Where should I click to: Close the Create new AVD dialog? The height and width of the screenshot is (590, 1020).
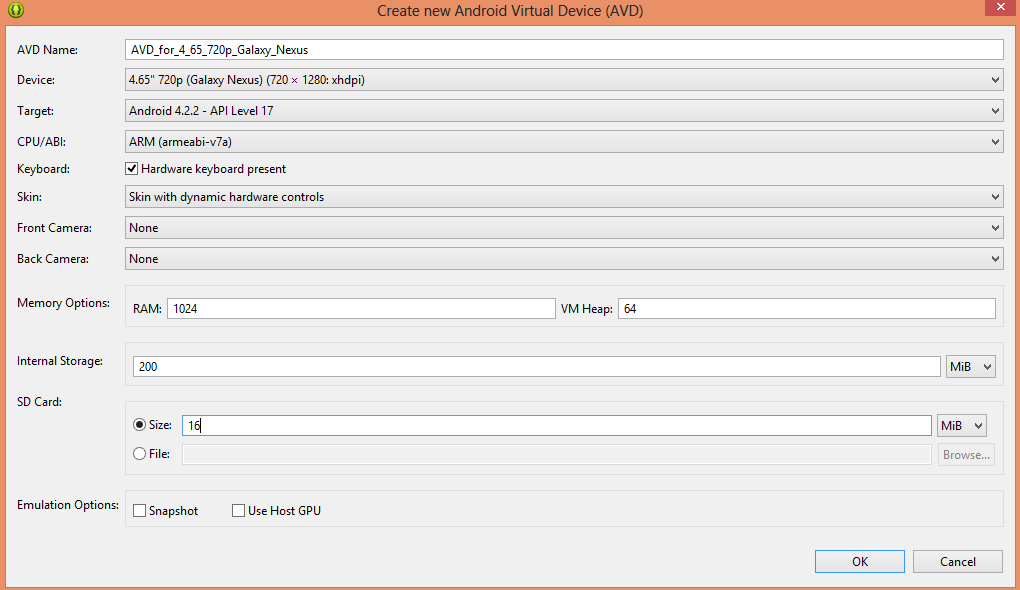(1001, 7)
